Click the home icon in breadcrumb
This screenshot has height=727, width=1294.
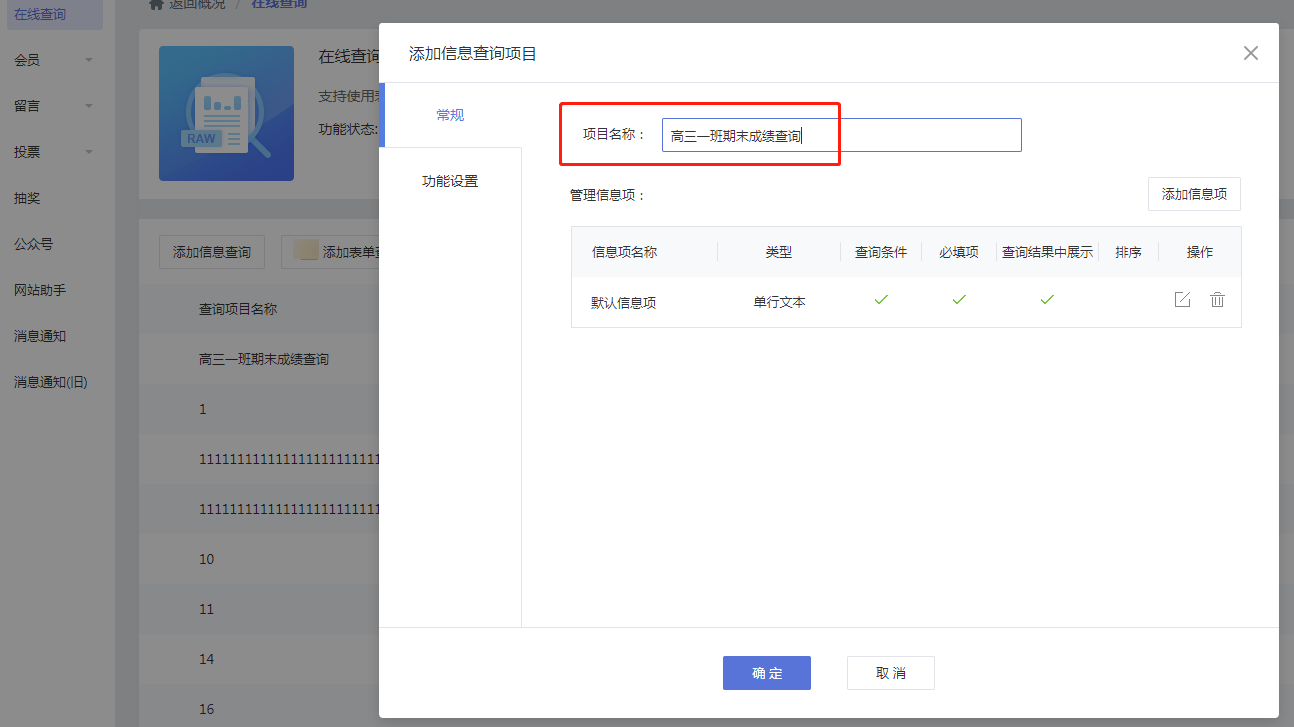click(x=156, y=4)
